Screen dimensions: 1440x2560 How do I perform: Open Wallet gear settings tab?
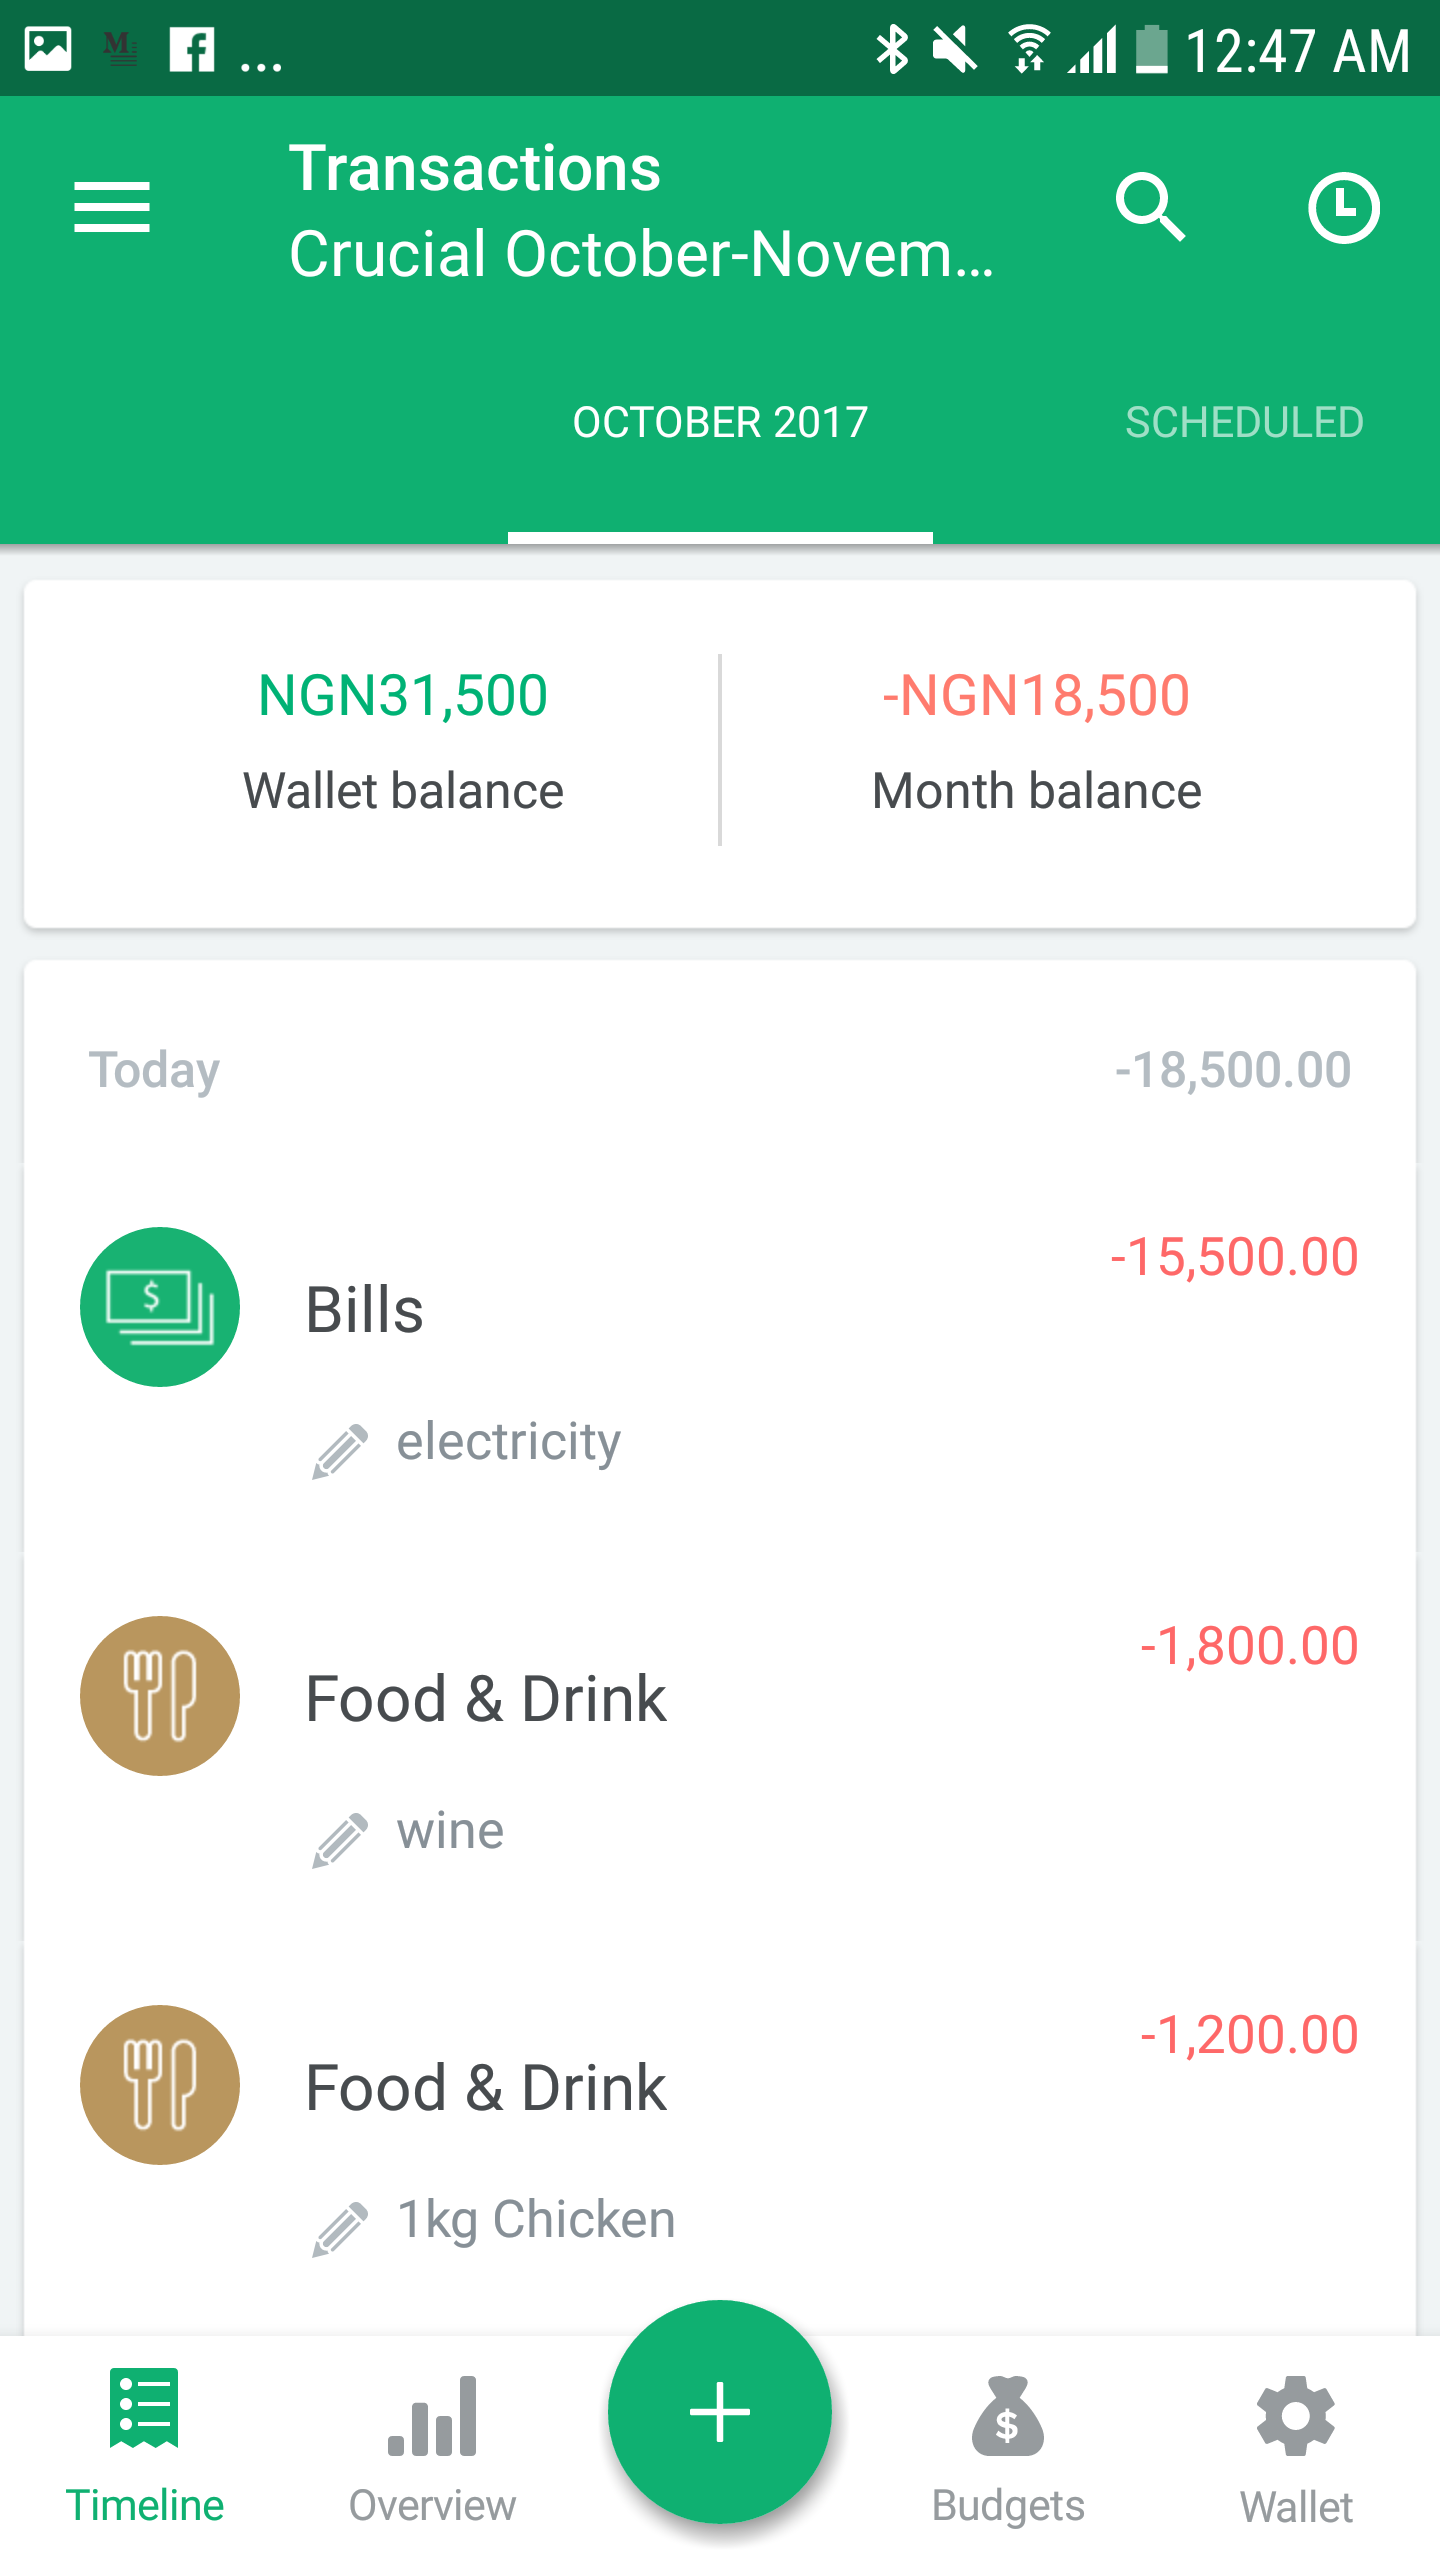pos(1296,2448)
